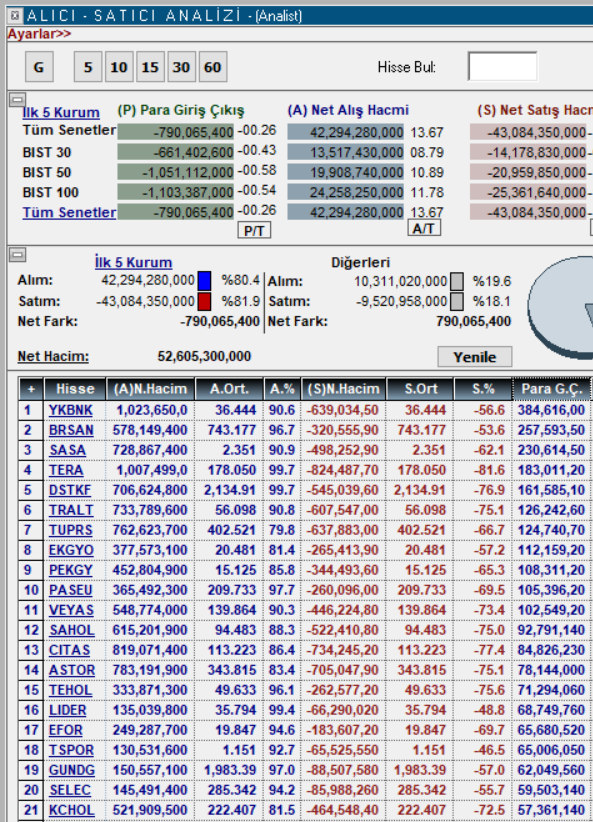Image resolution: width=593 pixels, height=822 pixels.
Task: Select the 60 minute interval button
Action: 213,67
